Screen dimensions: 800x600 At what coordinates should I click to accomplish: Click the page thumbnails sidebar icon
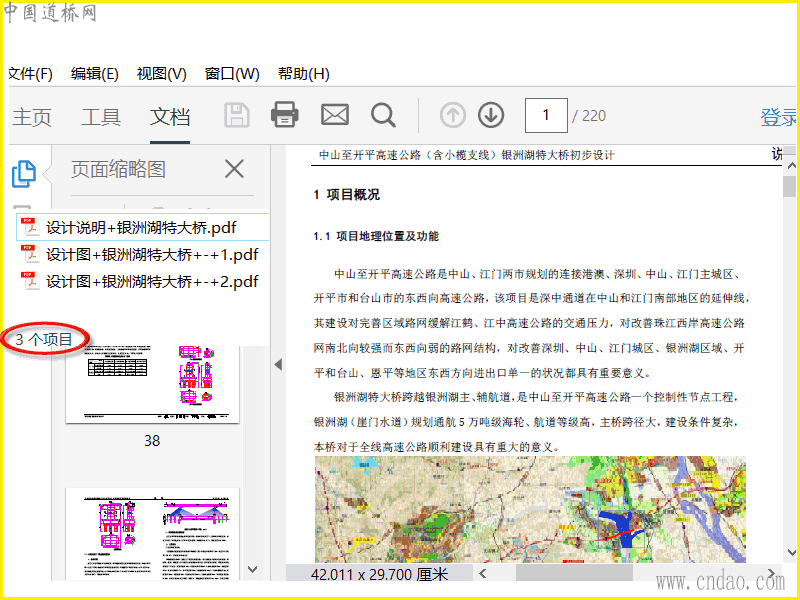tap(24, 173)
